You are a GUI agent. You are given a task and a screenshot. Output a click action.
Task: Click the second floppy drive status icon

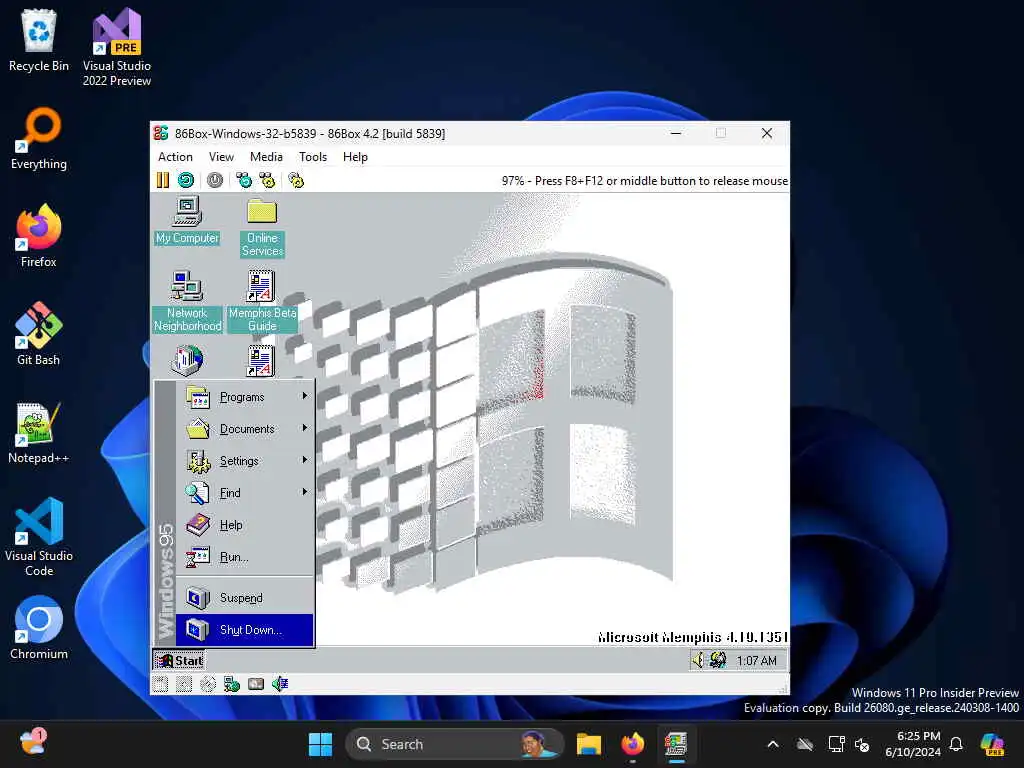(x=184, y=684)
